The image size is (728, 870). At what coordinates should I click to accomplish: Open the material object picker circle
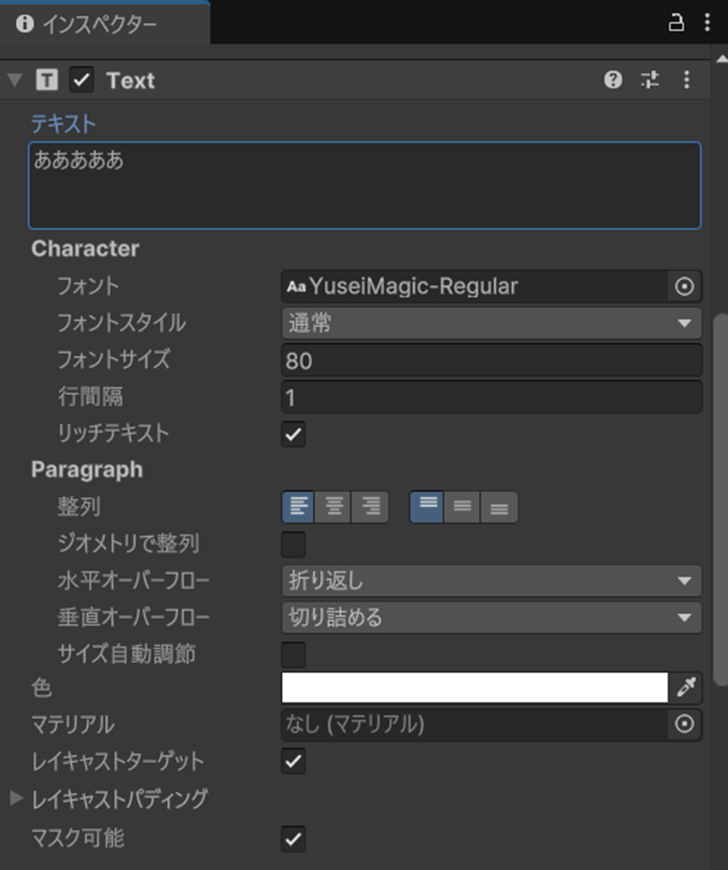684,725
